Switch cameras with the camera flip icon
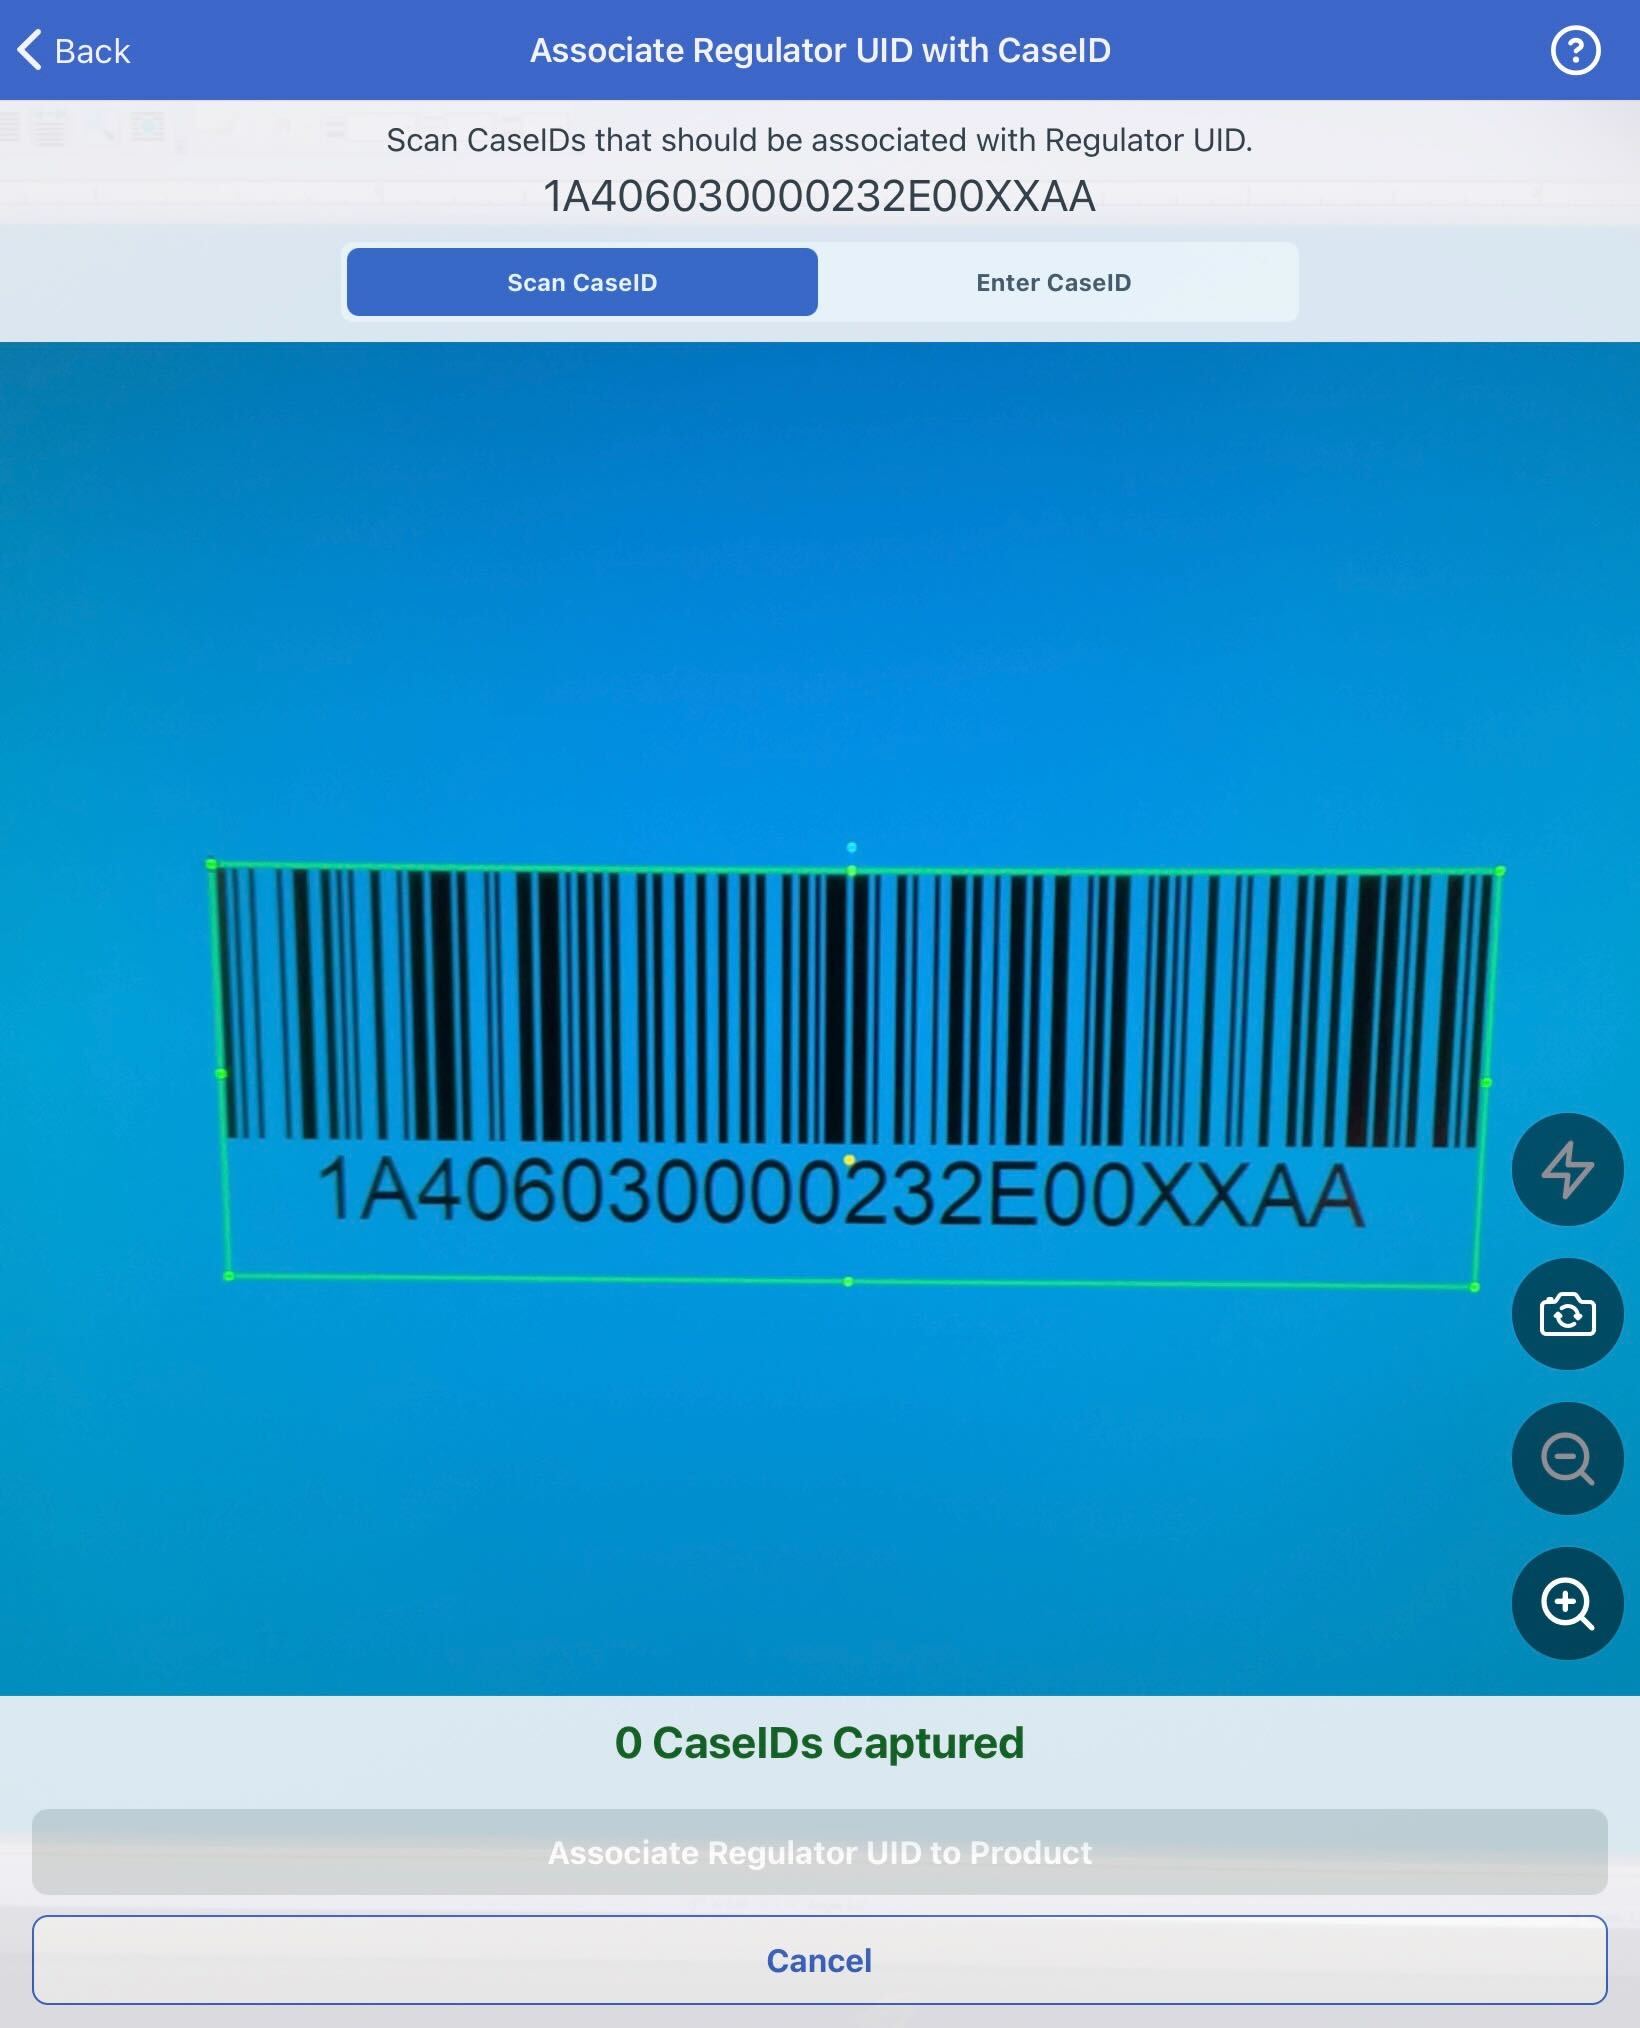The width and height of the screenshot is (1640, 2028). point(1566,1315)
